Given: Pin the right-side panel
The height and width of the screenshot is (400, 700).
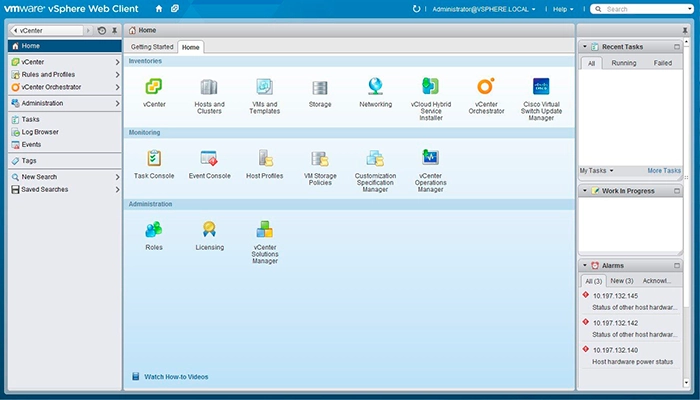Looking at the screenshot, I should pyautogui.click(x=685, y=30).
